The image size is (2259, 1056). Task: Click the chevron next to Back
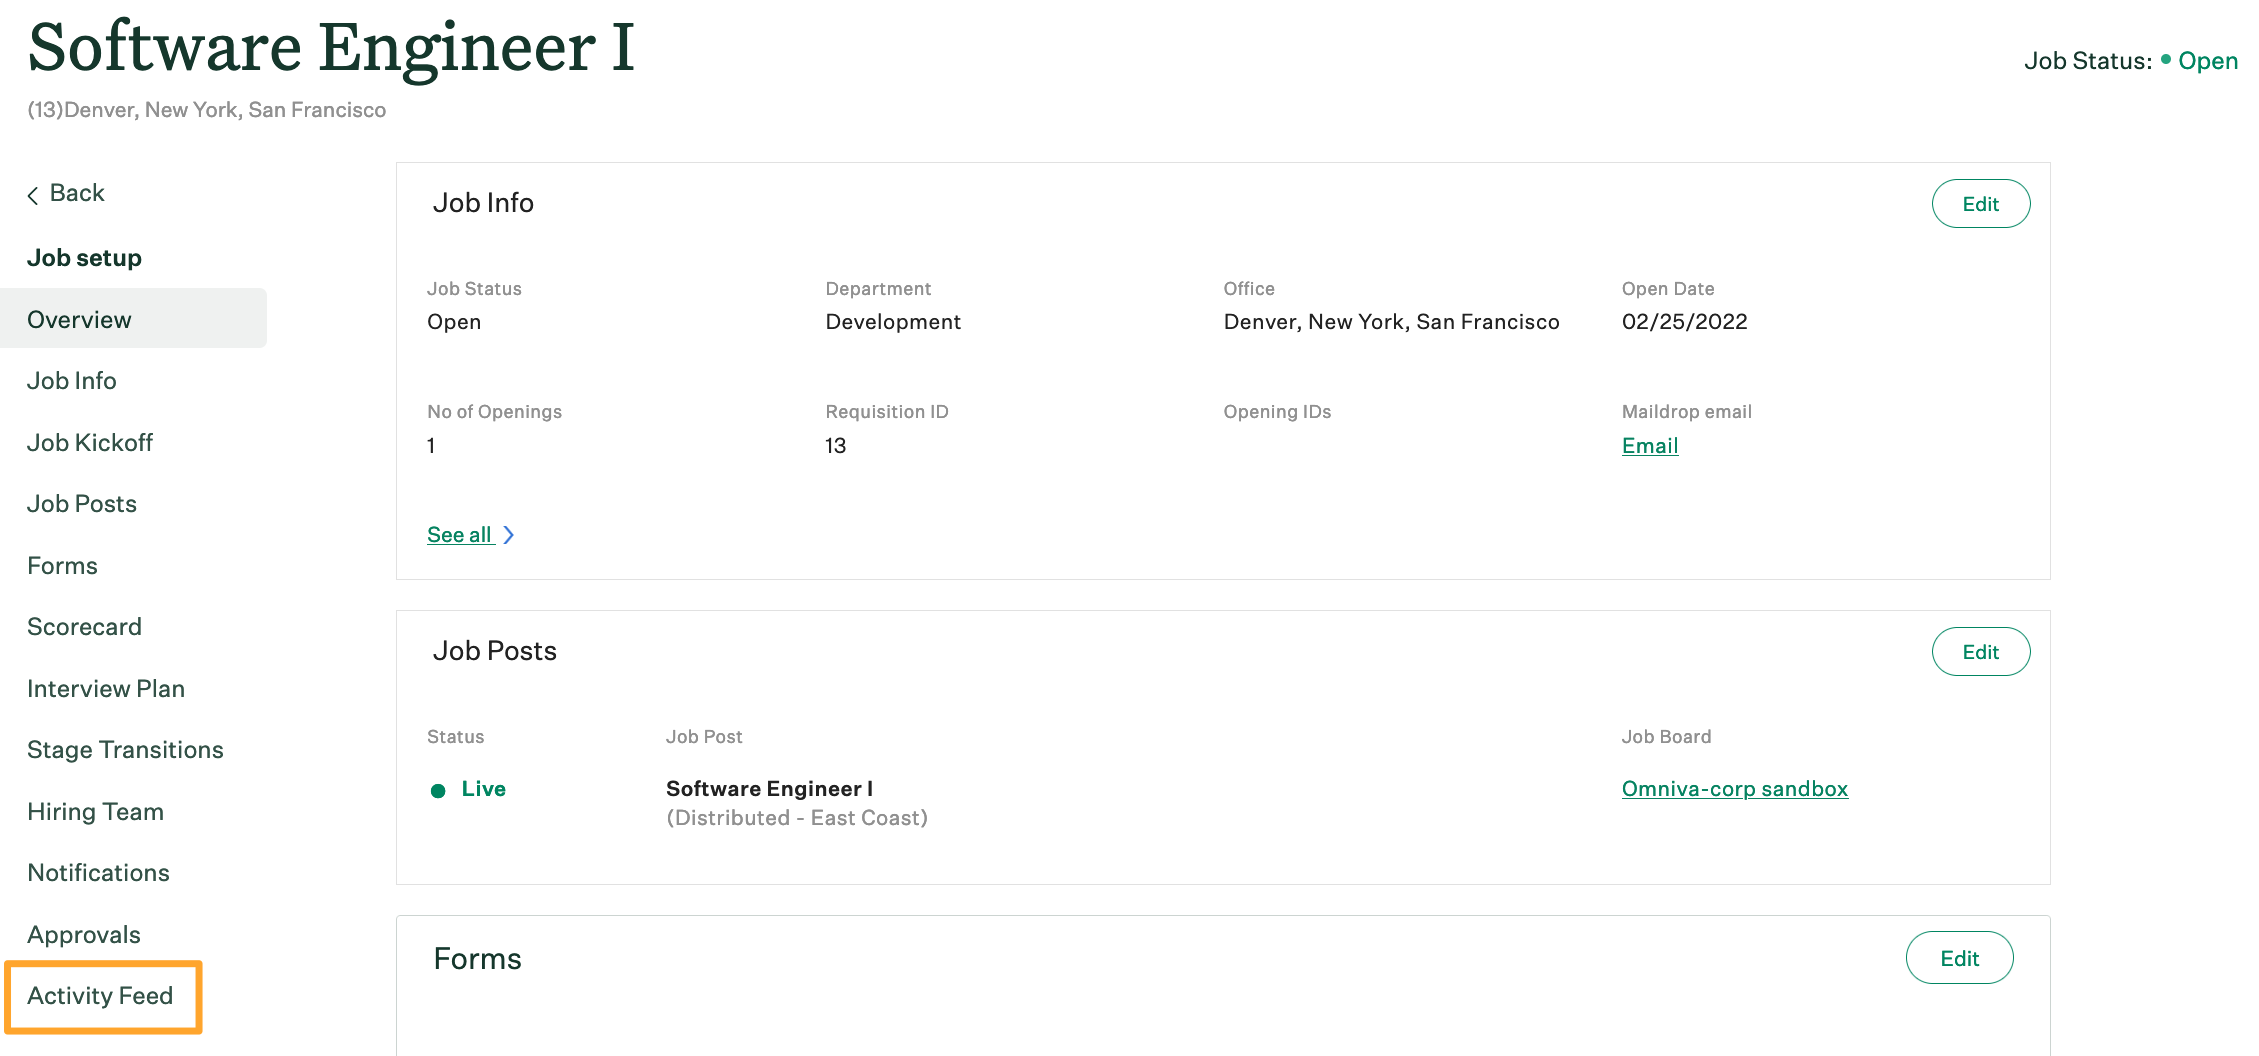click(33, 193)
